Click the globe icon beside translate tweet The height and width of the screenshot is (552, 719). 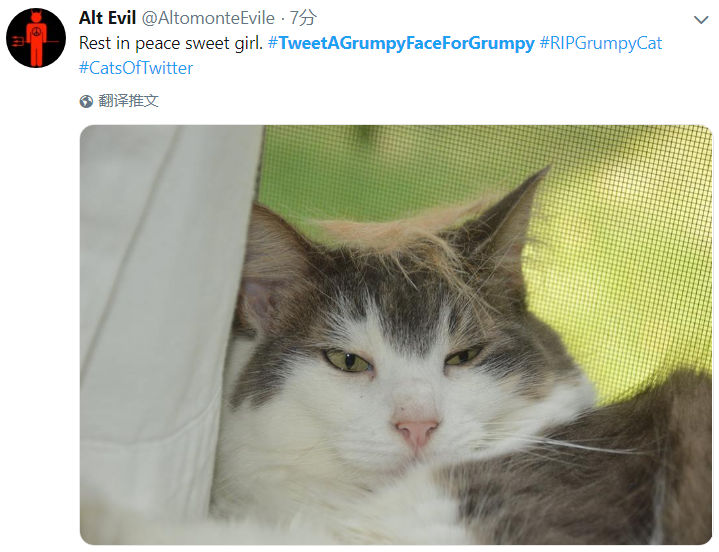pyautogui.click(x=86, y=101)
